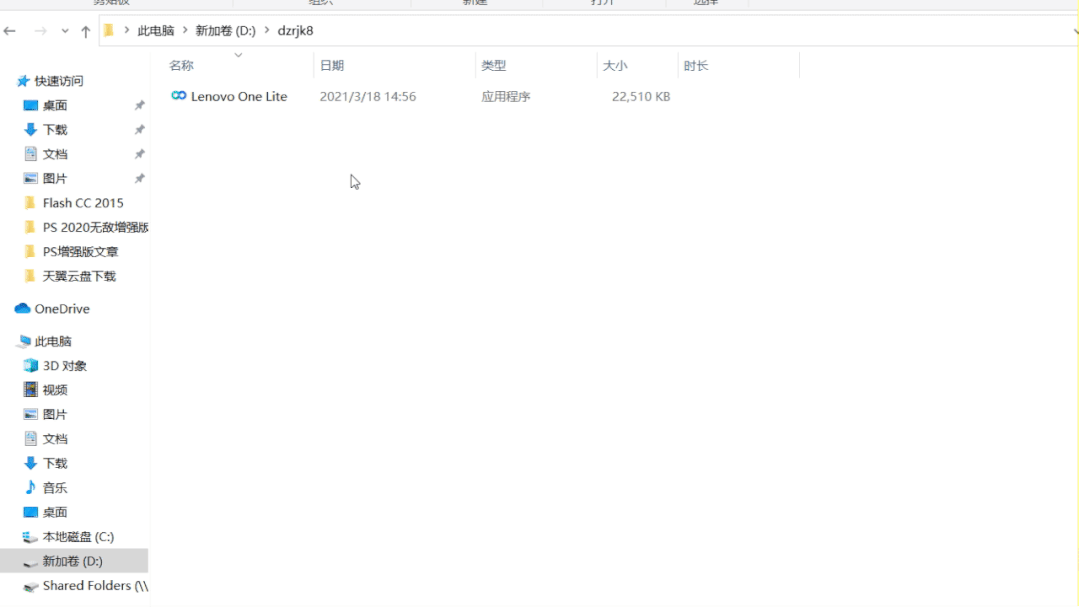Open 3D 对象 under 此电脑

tap(65, 365)
